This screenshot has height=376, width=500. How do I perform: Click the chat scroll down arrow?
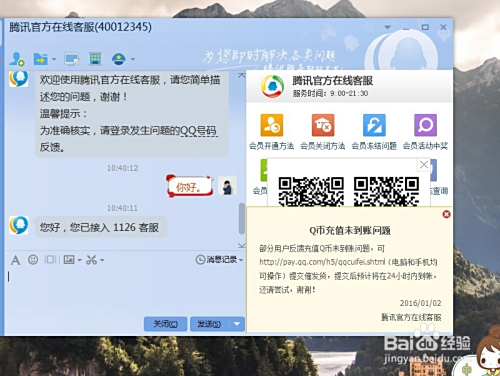(242, 245)
